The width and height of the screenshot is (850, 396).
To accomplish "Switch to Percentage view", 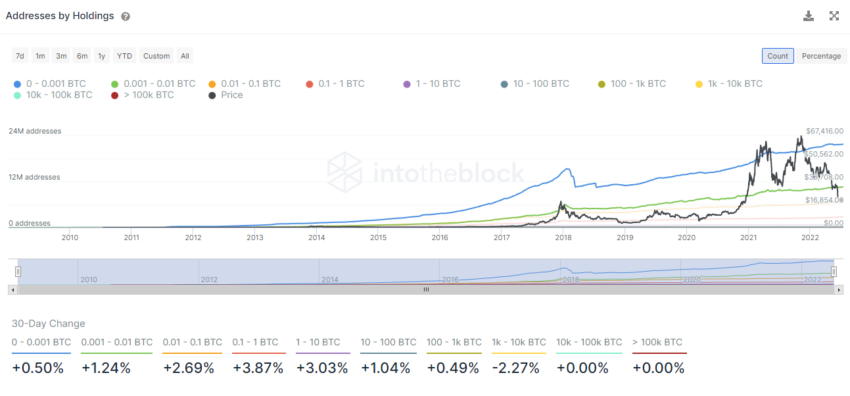I will 821,56.
